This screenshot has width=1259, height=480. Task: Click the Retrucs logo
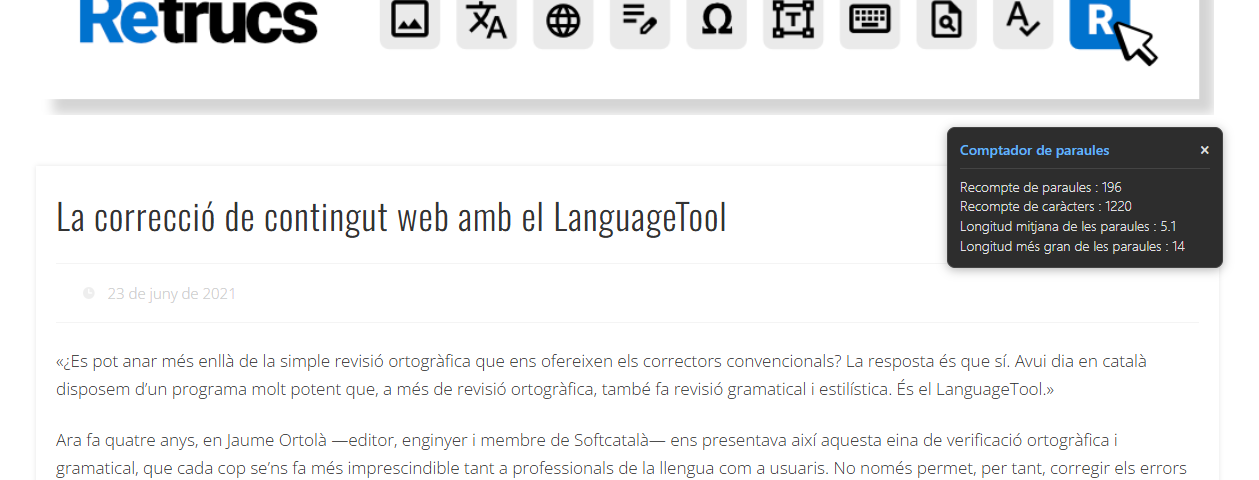coord(198,21)
